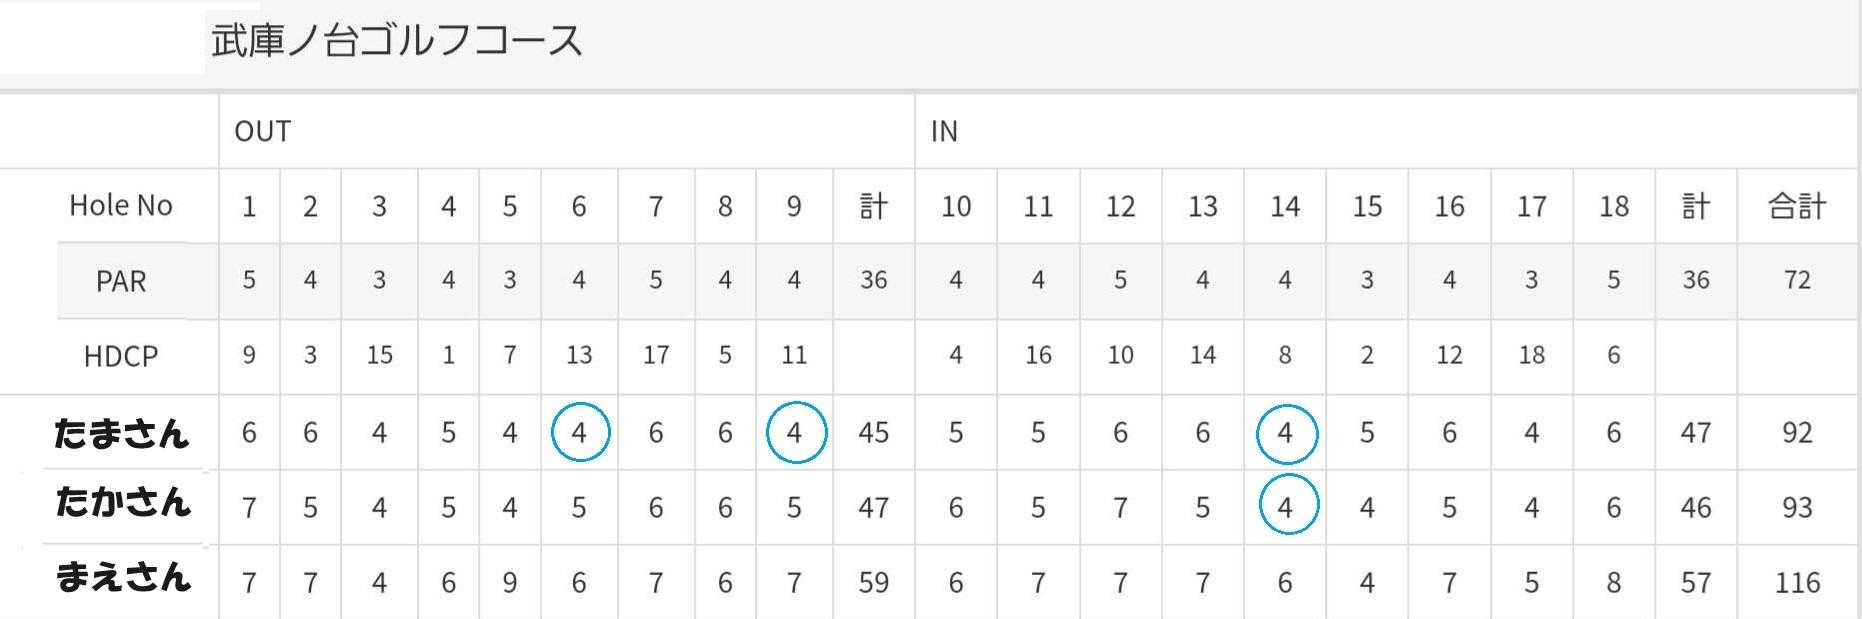This screenshot has height=619, width=1862.
Task: Click the PAR row label
Action: pos(120,281)
